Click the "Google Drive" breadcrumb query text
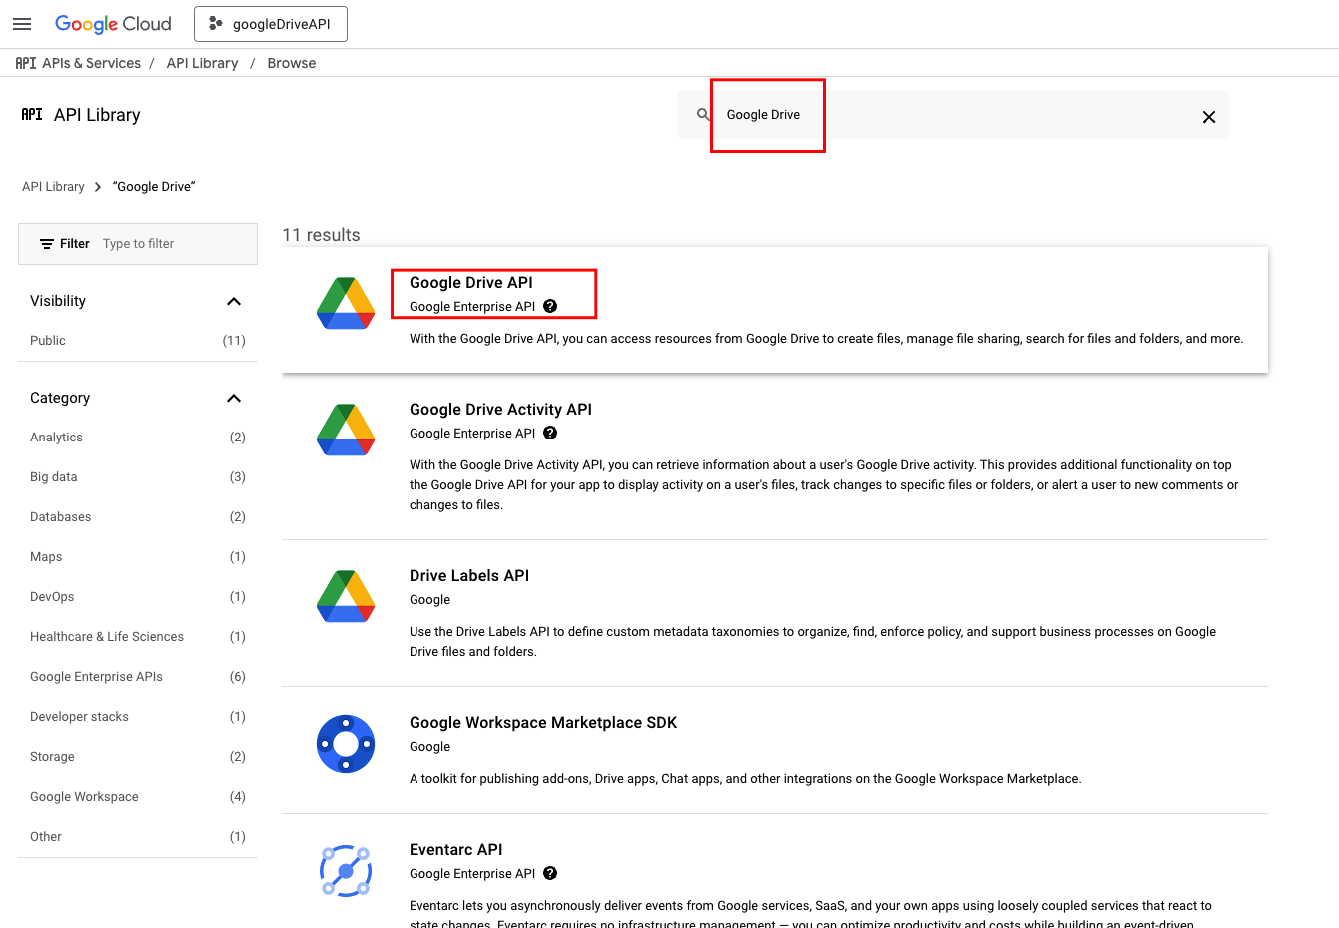Viewport: 1339px width, 928px height. pyautogui.click(x=154, y=187)
